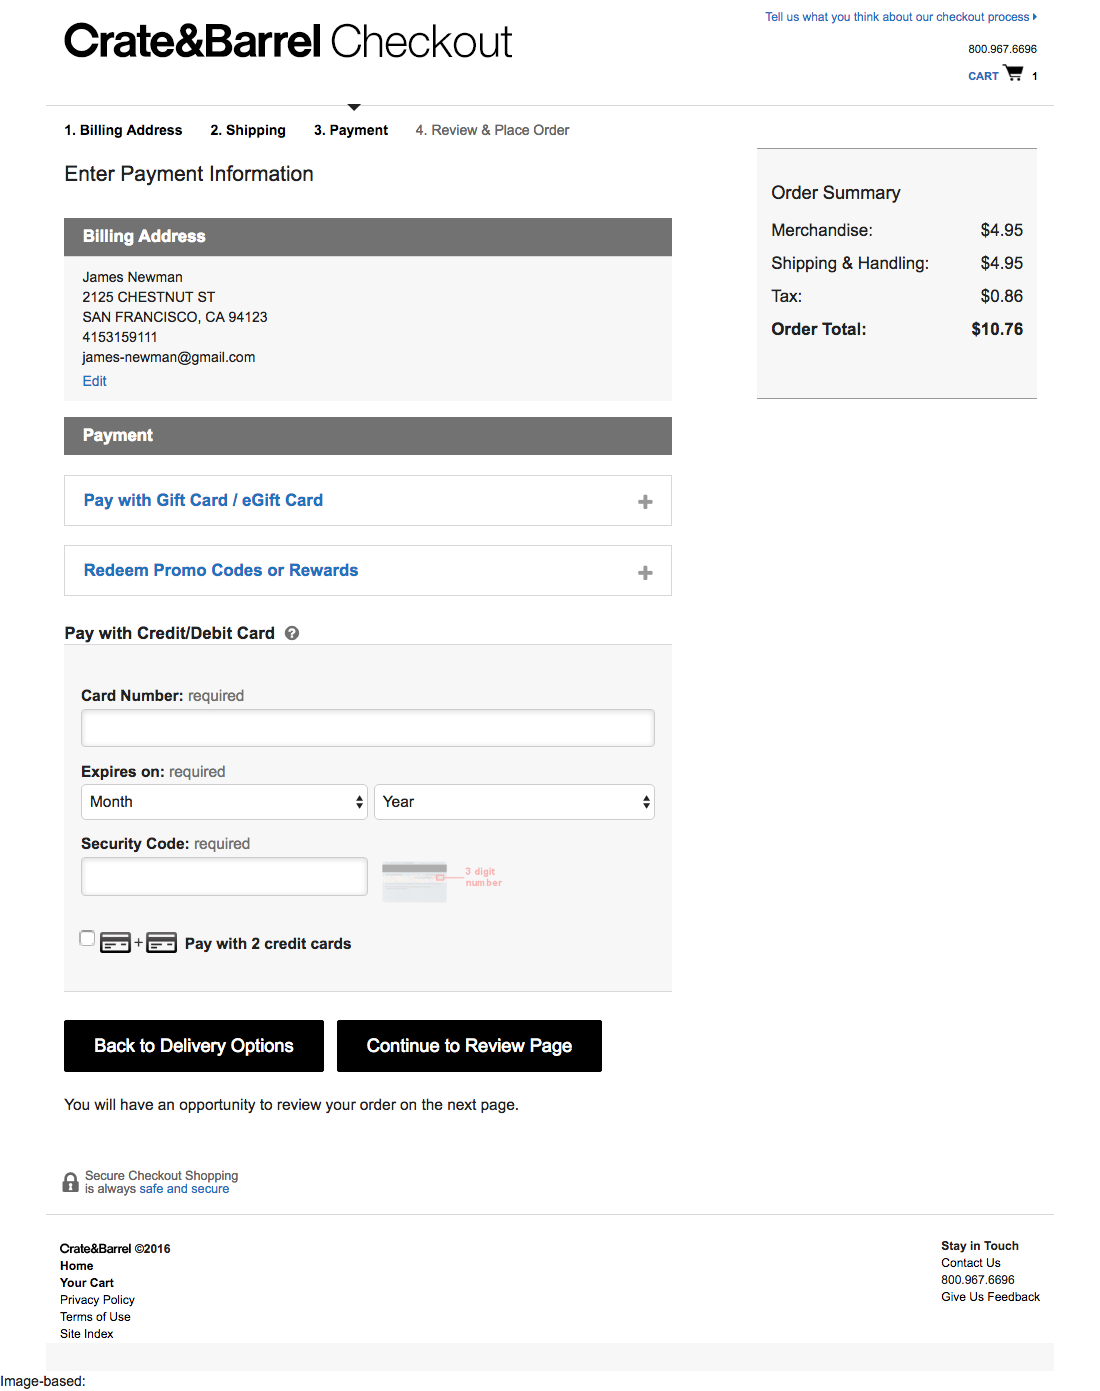Screen dimensions: 1100x1391
Task: Expand the Pay with Gift Card / eGift Card section
Action: coord(203,500)
